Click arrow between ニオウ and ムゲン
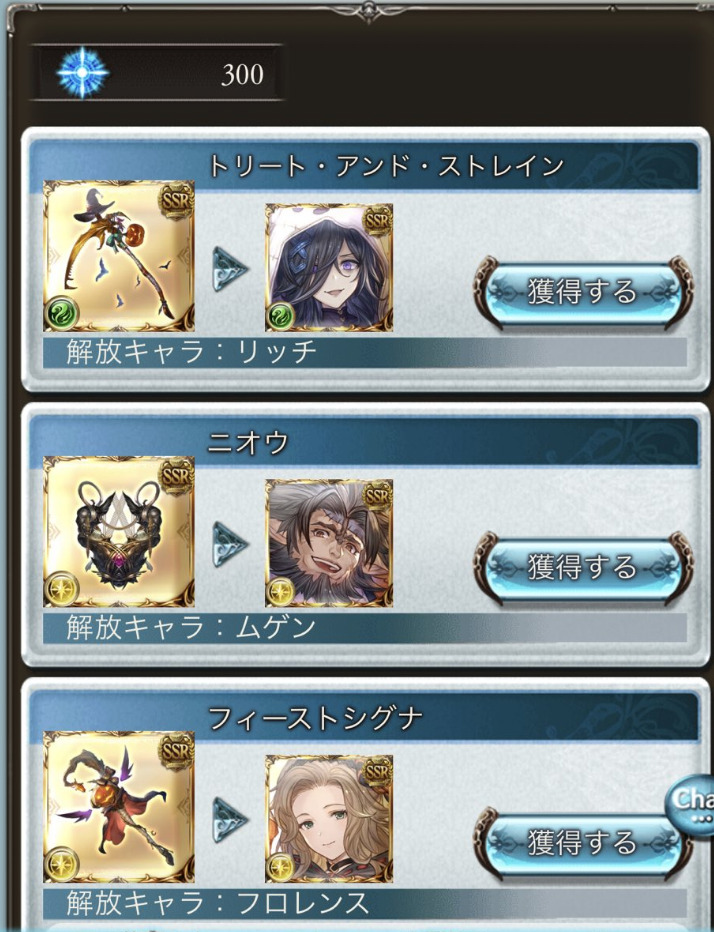 (x=230, y=544)
